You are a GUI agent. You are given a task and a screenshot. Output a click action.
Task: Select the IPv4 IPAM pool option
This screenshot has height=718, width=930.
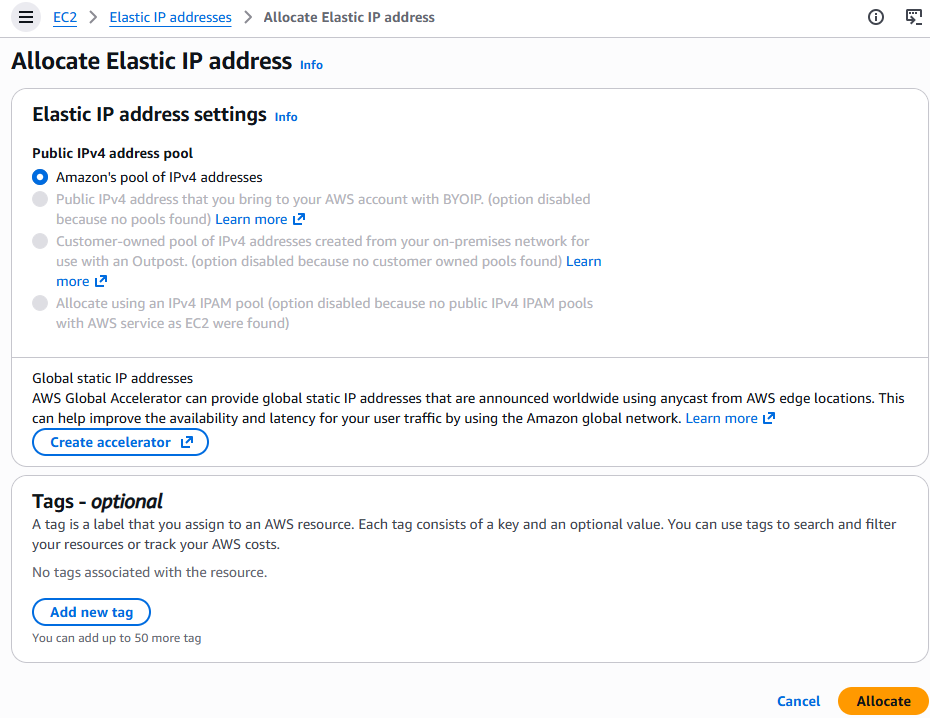(40, 303)
